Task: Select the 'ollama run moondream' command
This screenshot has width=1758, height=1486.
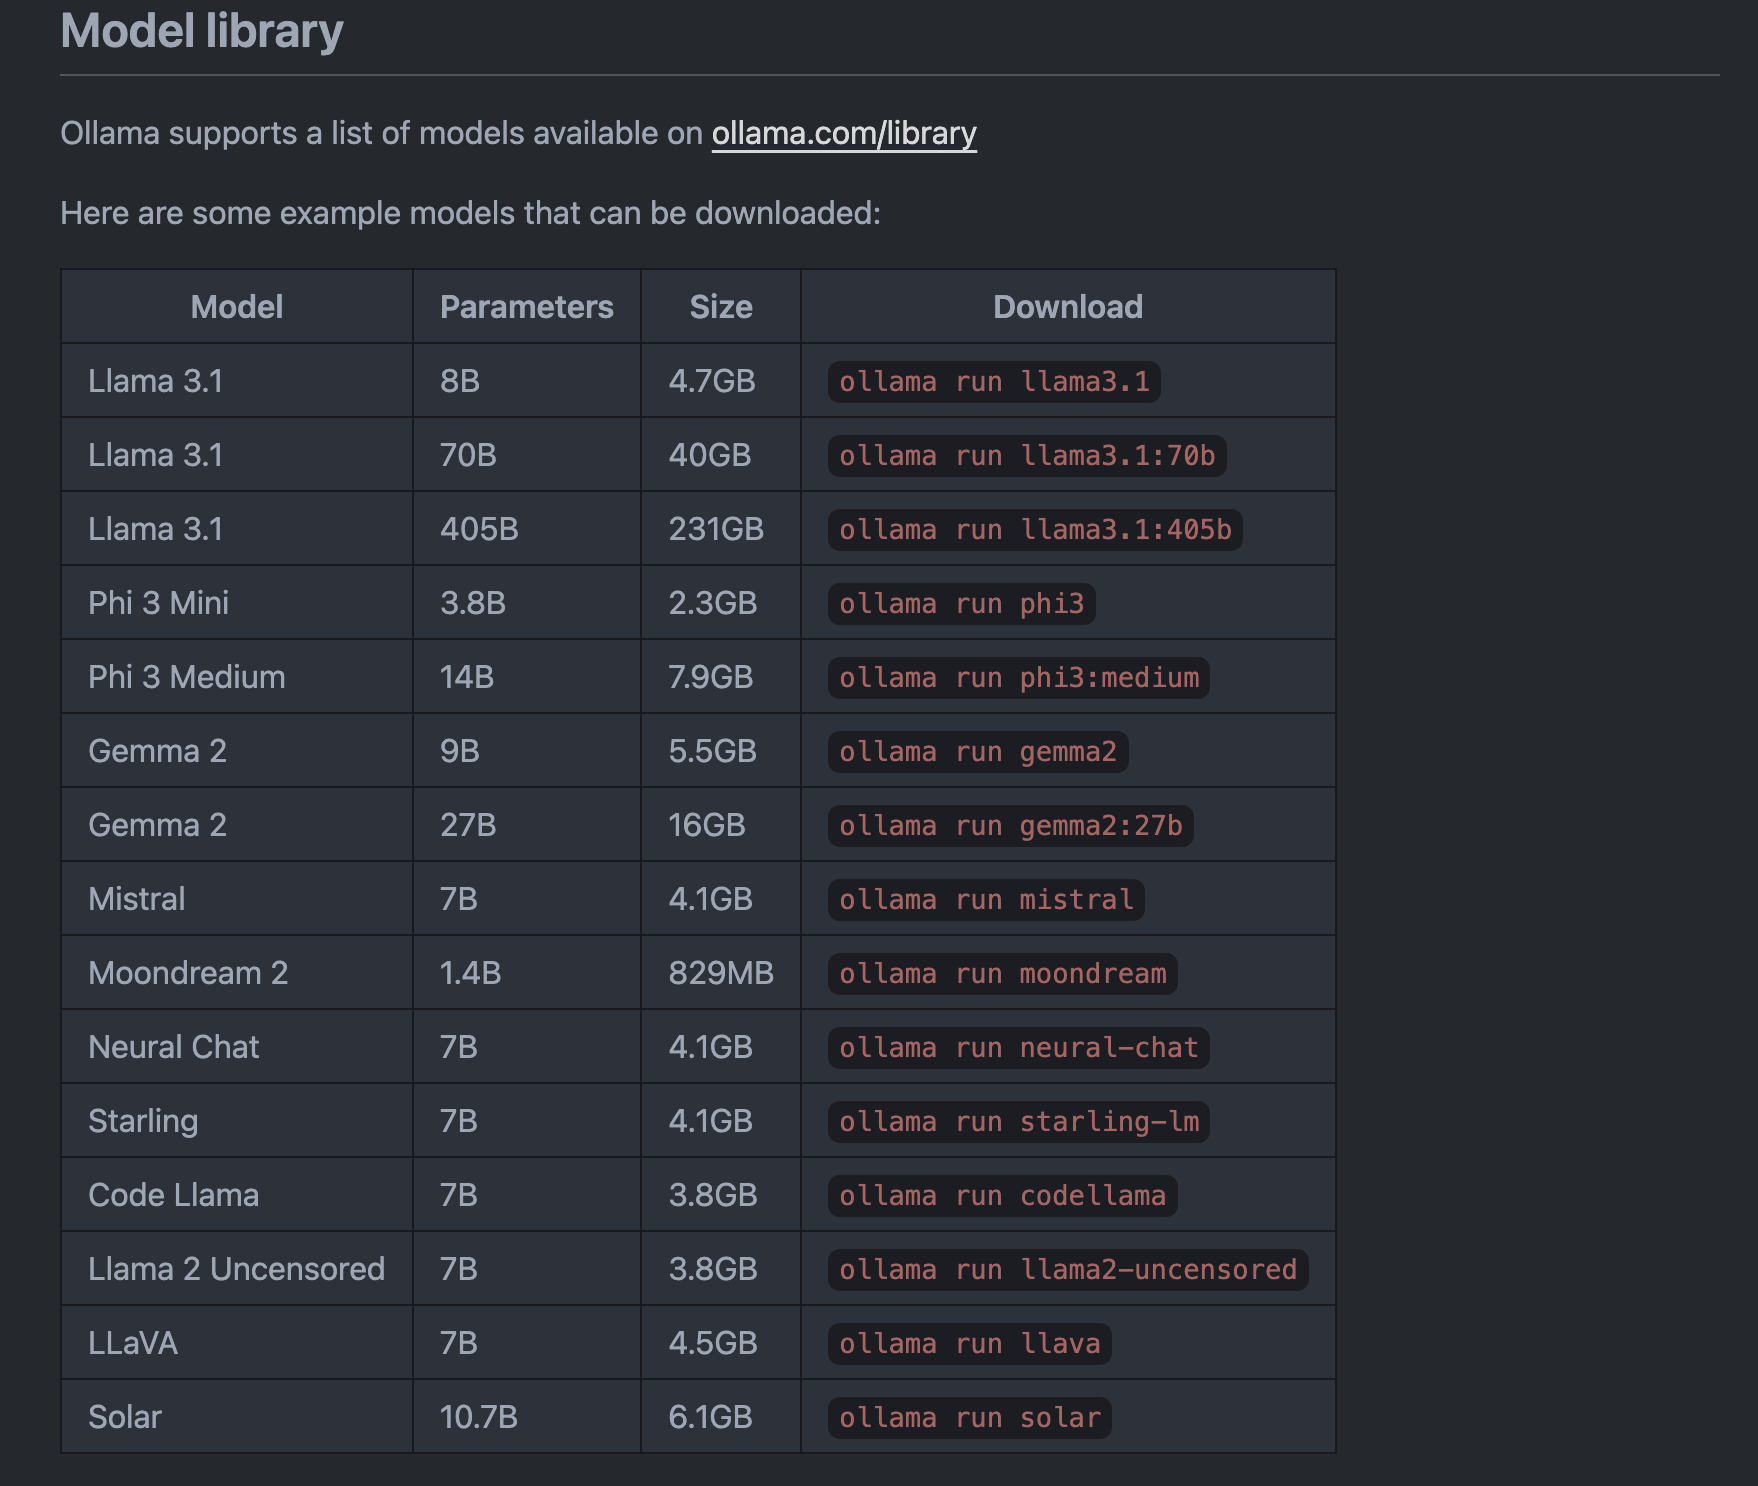Action: click(1003, 974)
